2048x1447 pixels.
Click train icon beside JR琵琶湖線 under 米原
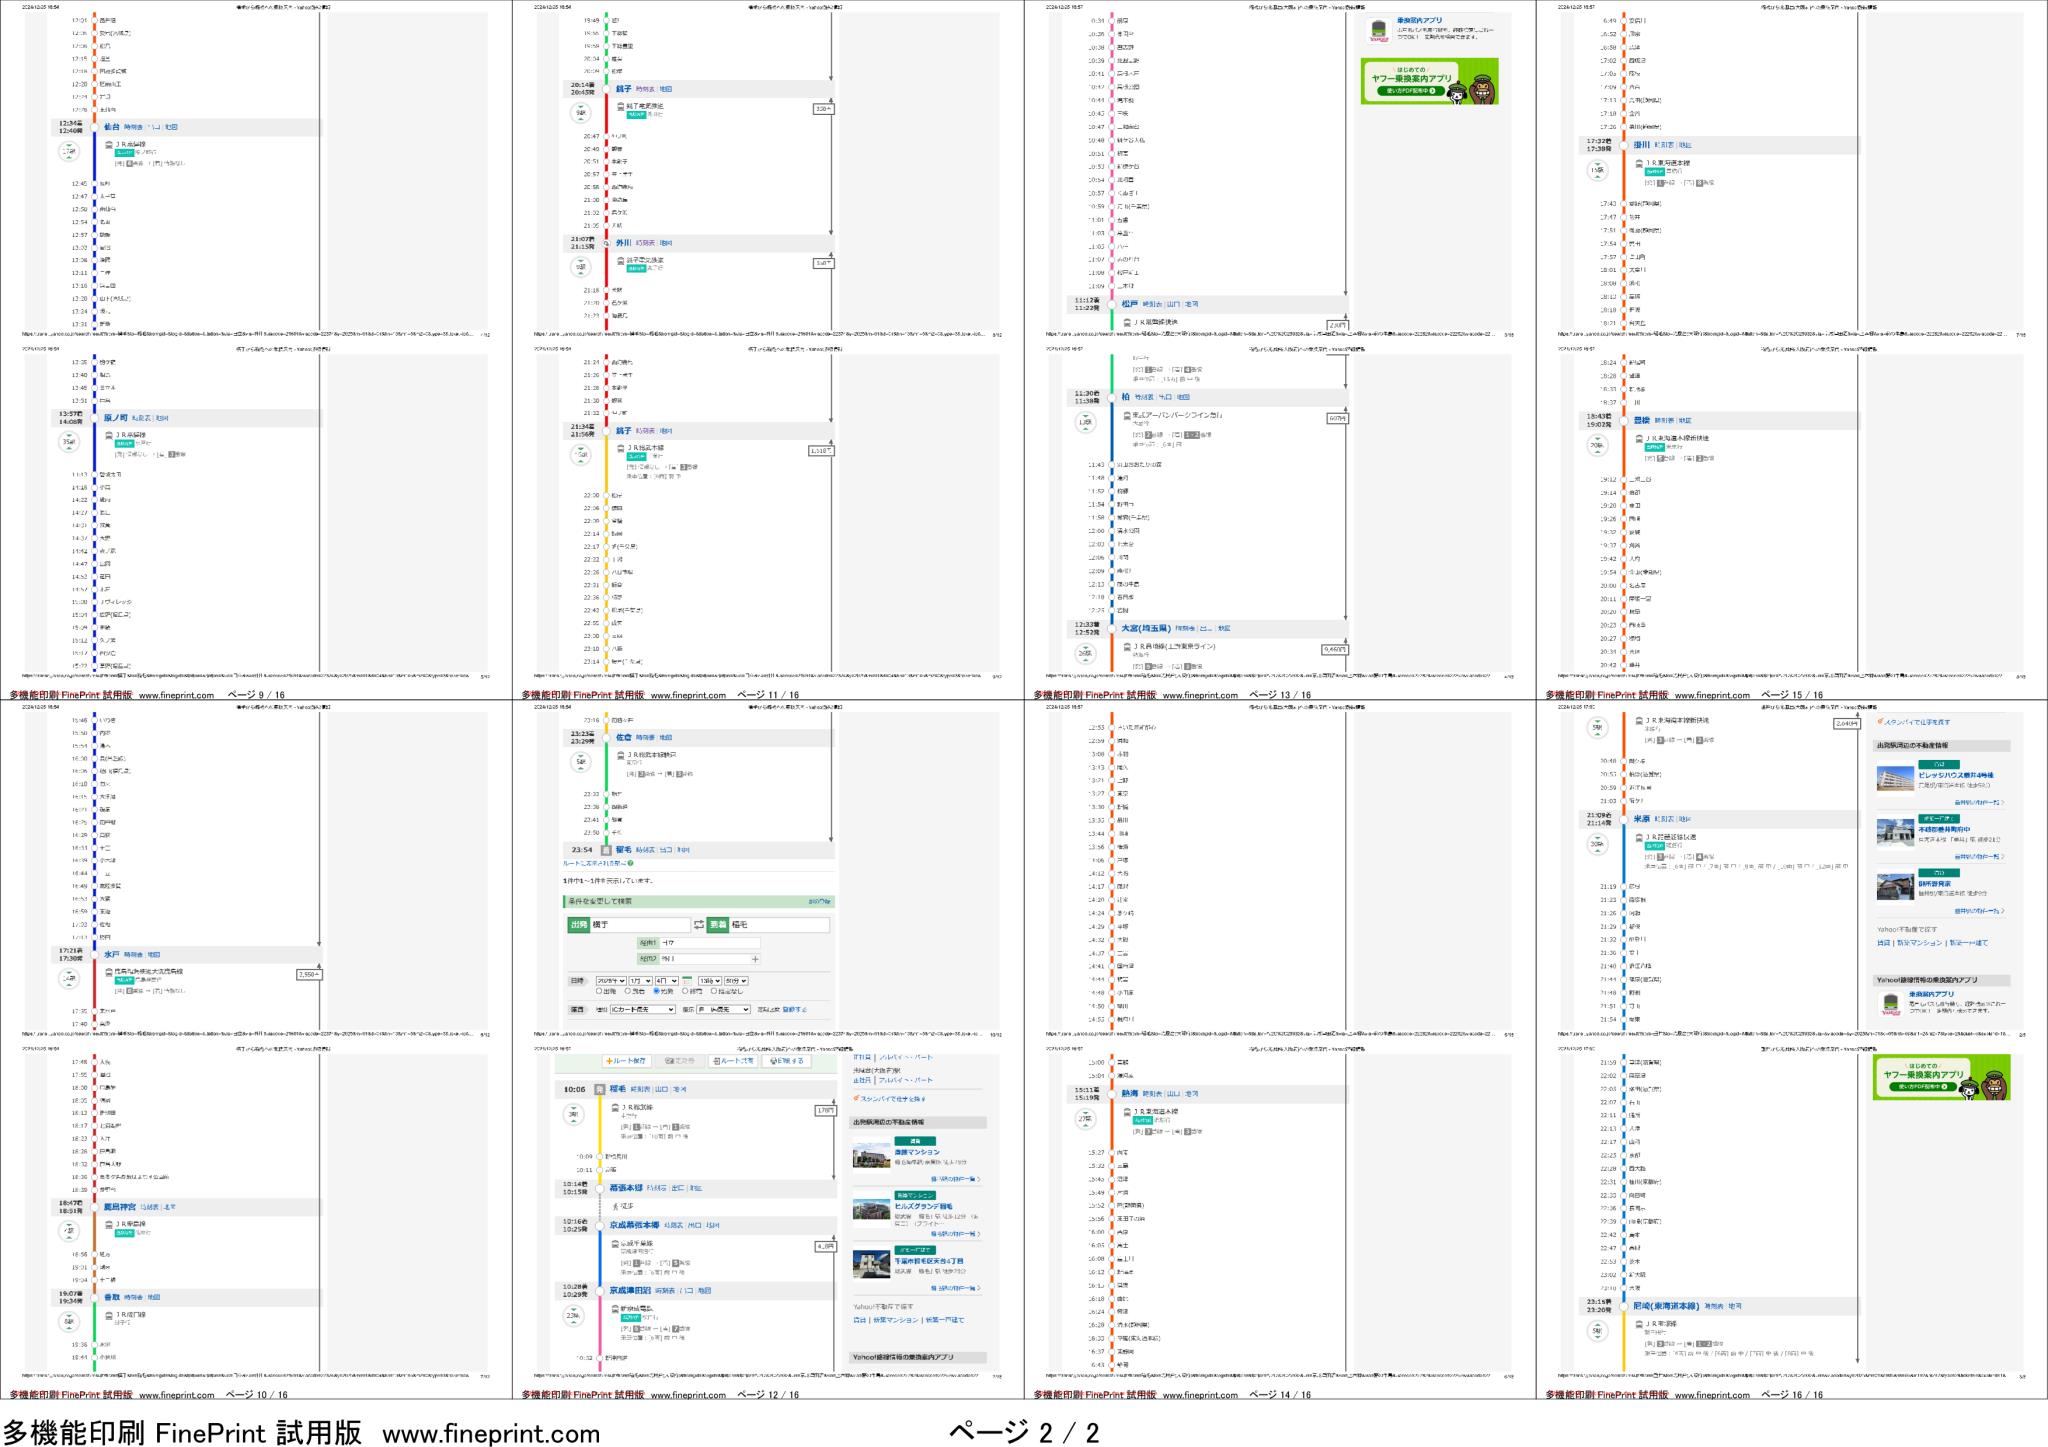pos(1638,836)
